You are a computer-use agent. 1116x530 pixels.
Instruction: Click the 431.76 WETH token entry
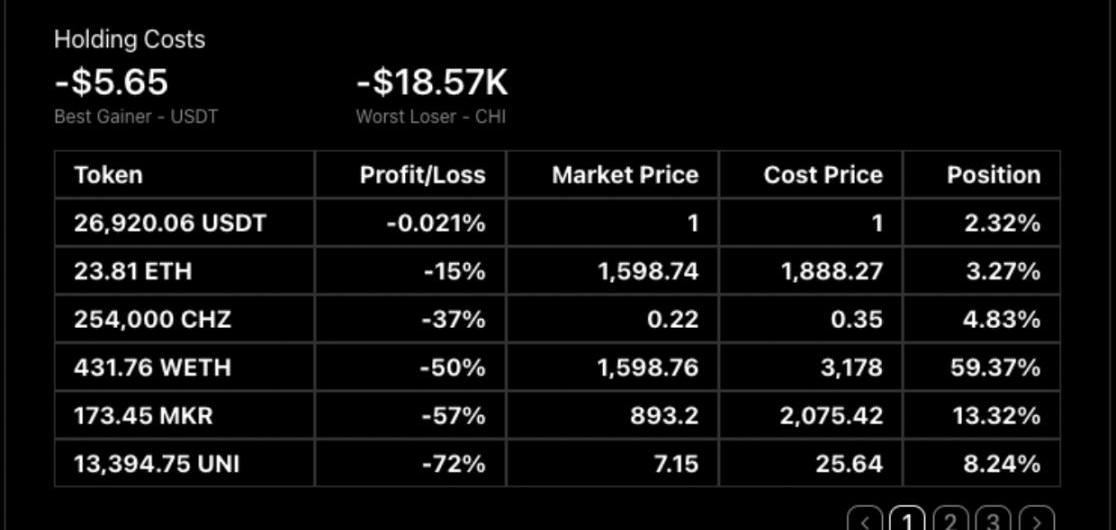[x=152, y=367]
